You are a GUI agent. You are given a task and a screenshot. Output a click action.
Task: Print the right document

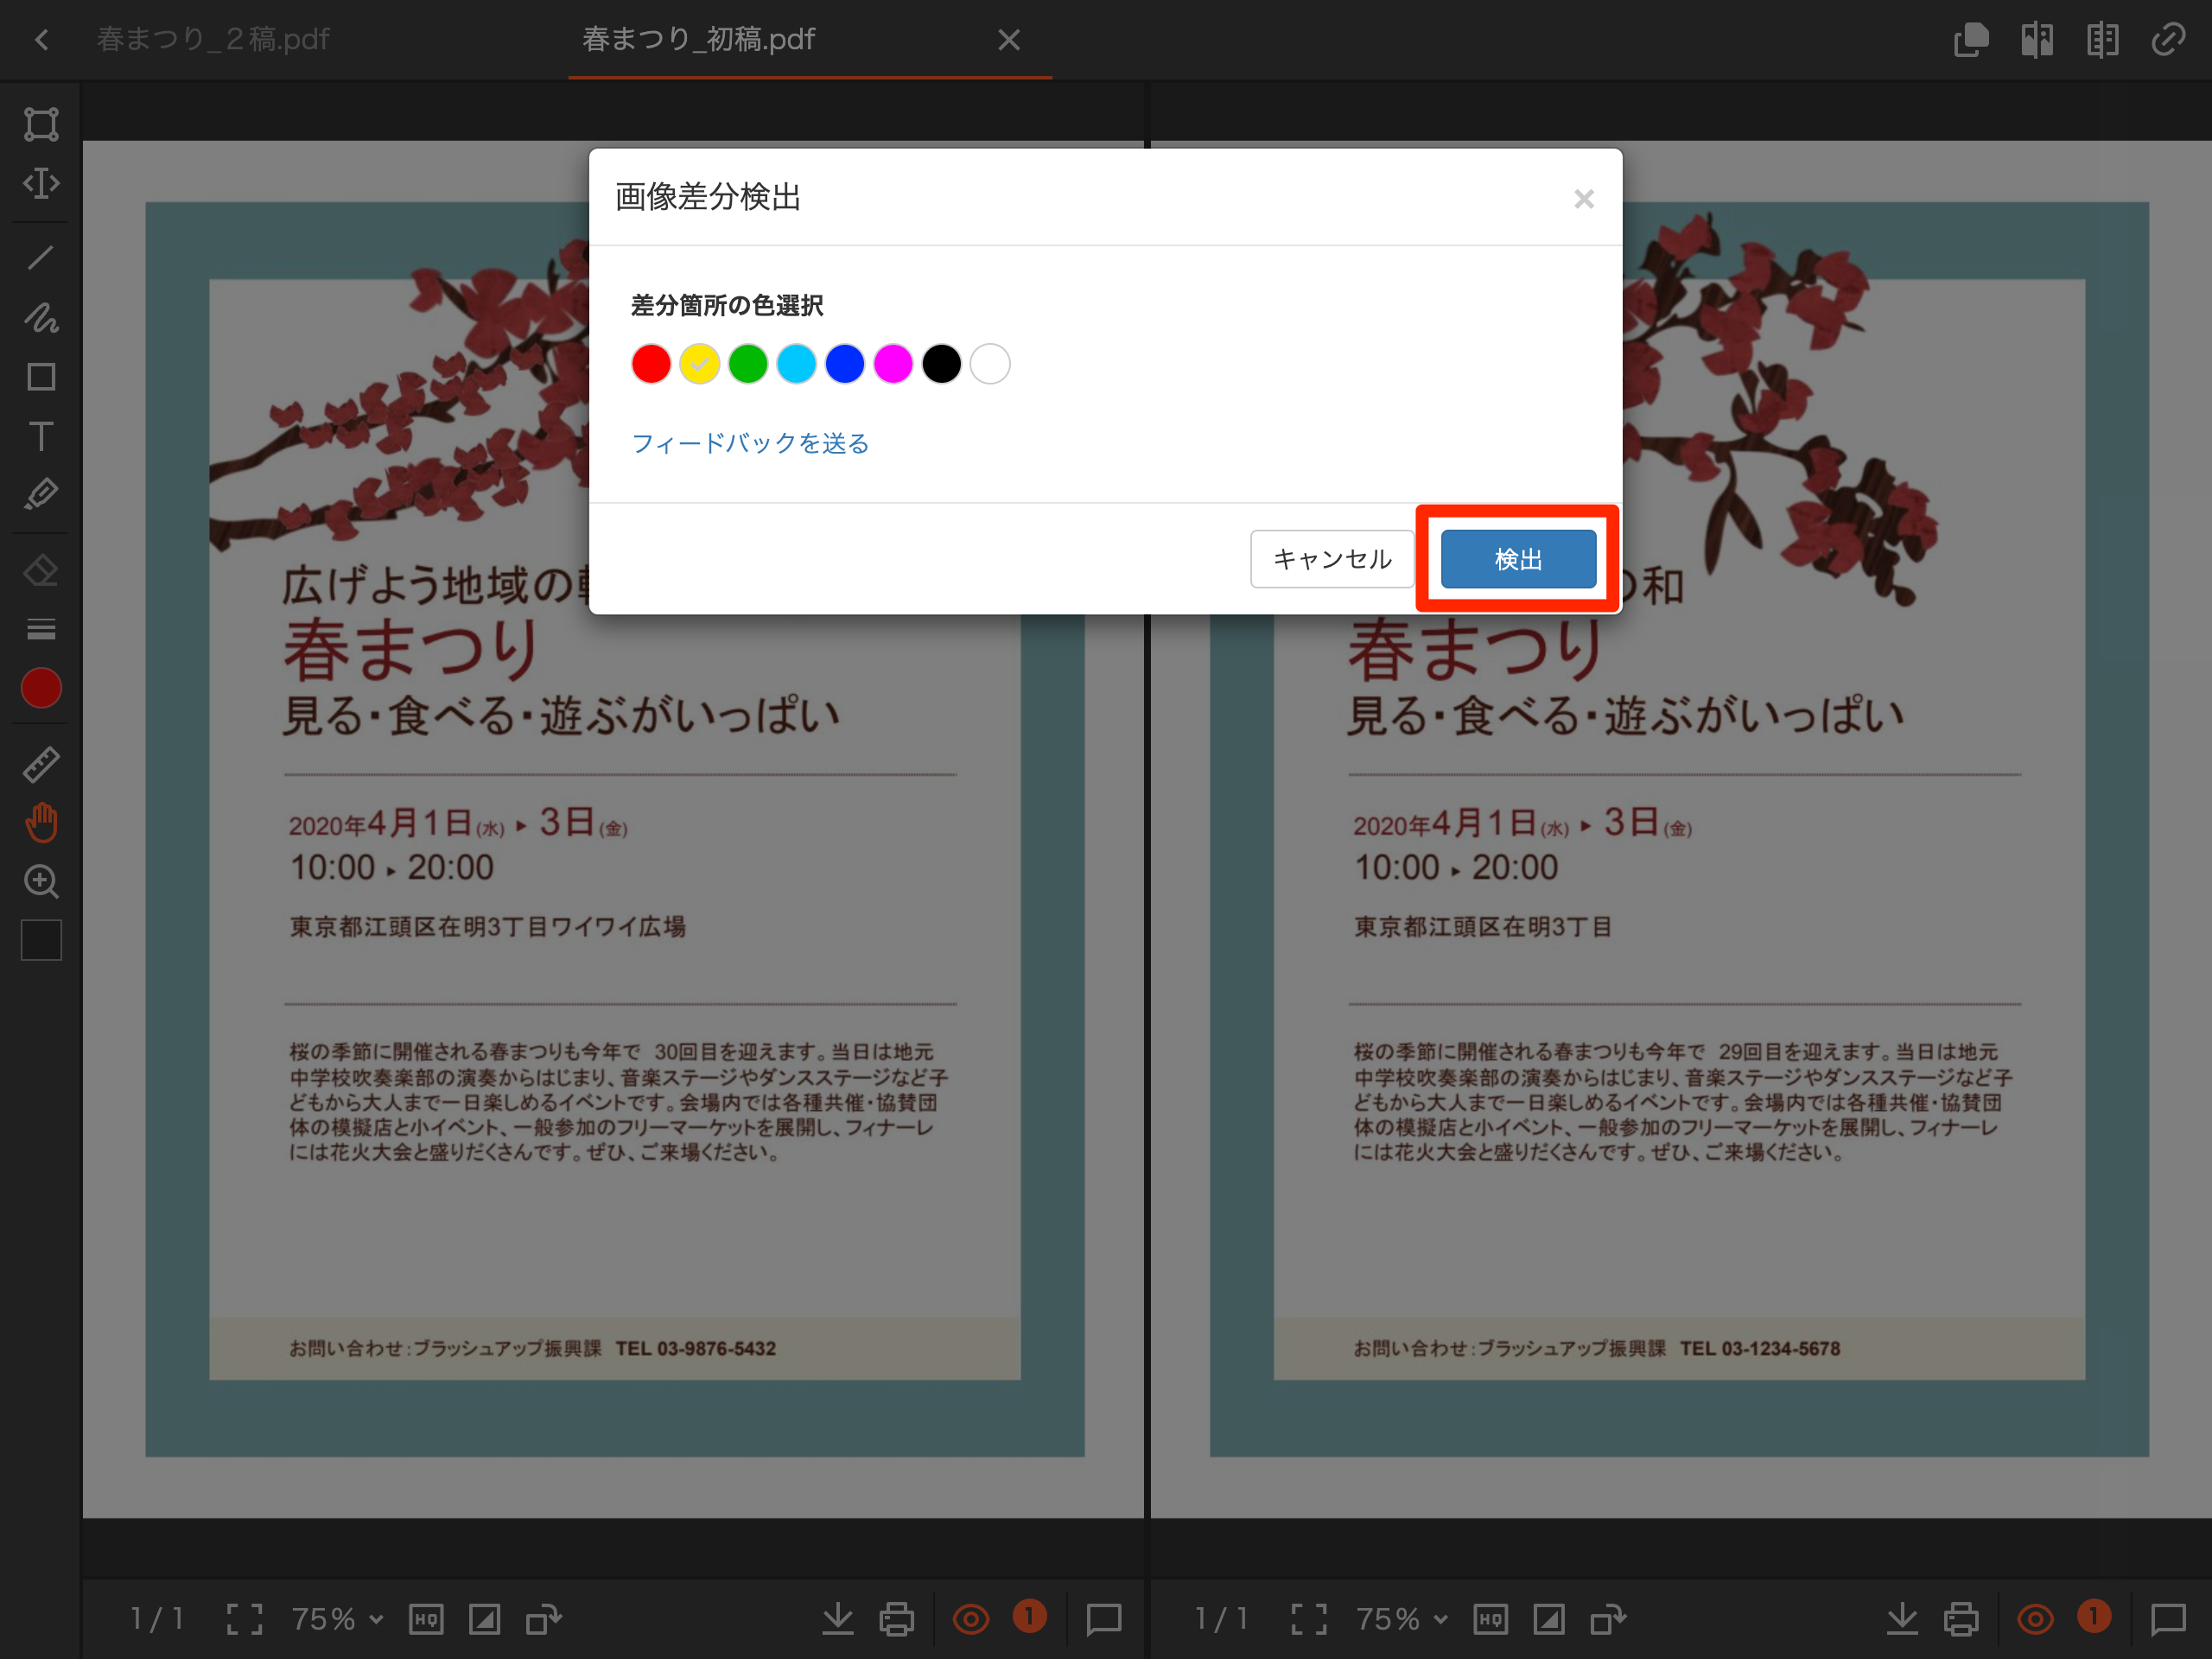tap(1961, 1619)
